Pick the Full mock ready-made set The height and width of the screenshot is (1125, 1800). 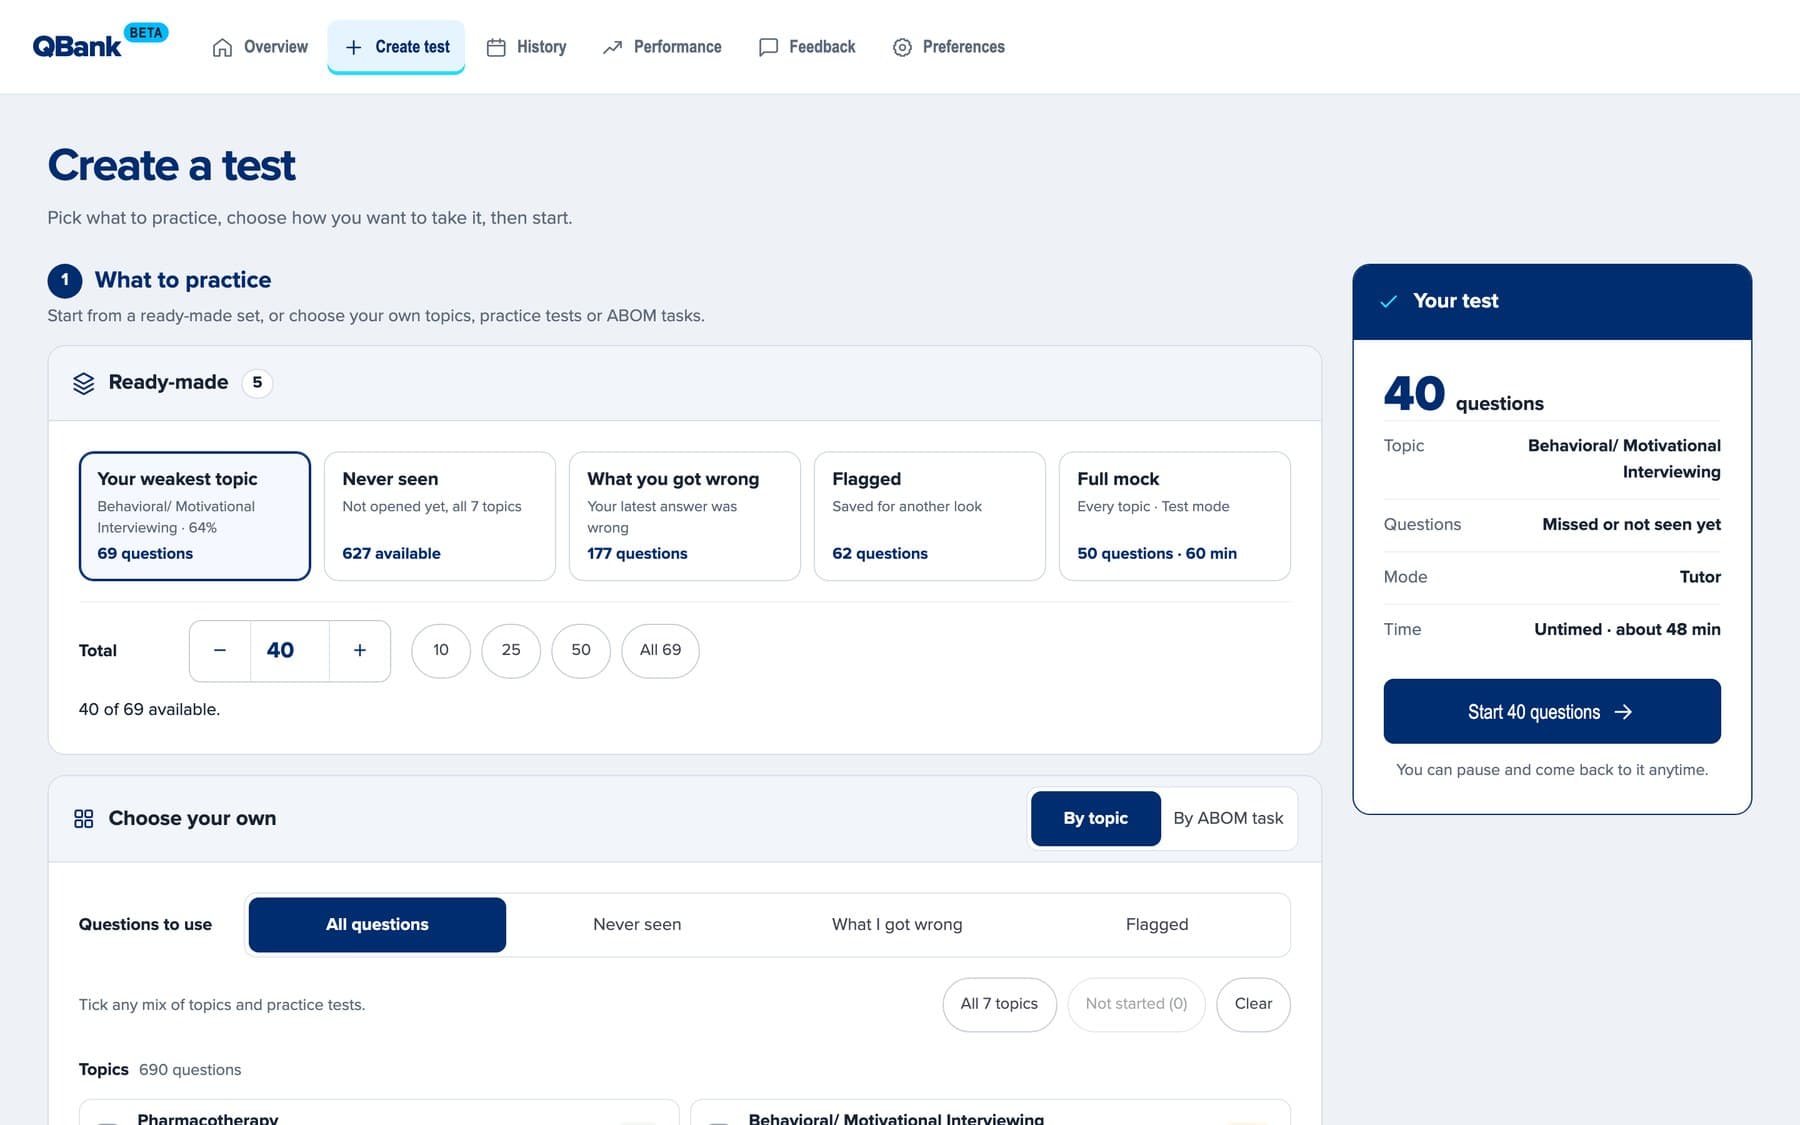point(1174,516)
